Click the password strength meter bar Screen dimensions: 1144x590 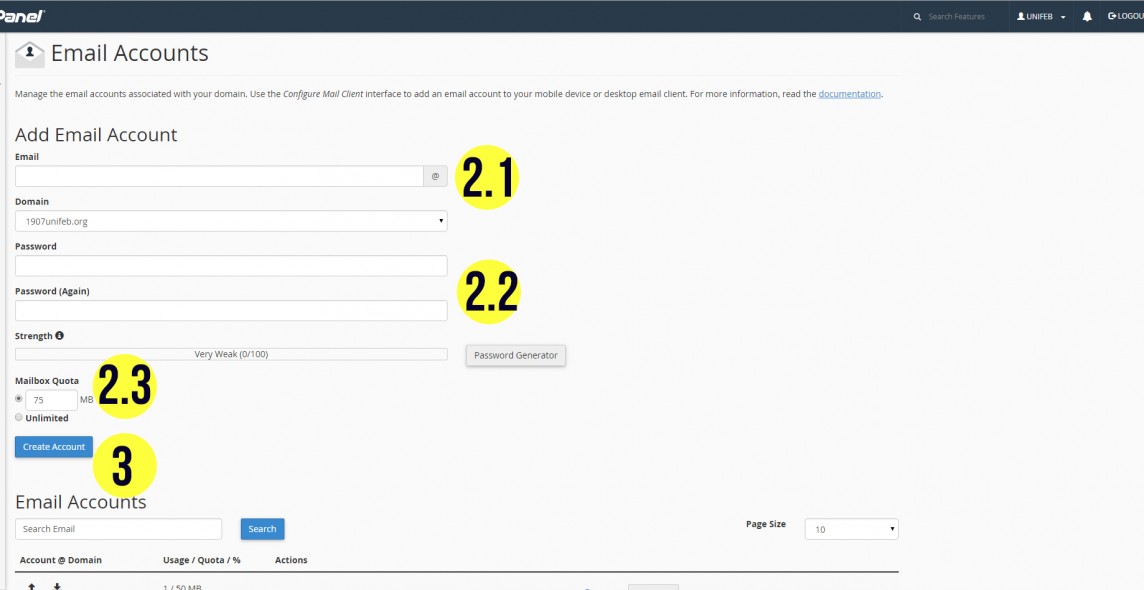pos(231,354)
